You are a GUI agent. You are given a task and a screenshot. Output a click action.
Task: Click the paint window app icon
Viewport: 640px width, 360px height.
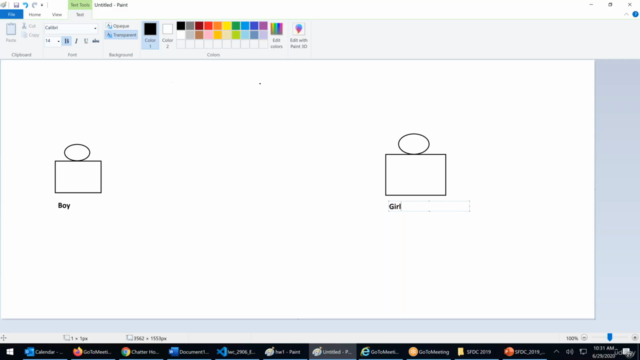(x=4, y=5)
